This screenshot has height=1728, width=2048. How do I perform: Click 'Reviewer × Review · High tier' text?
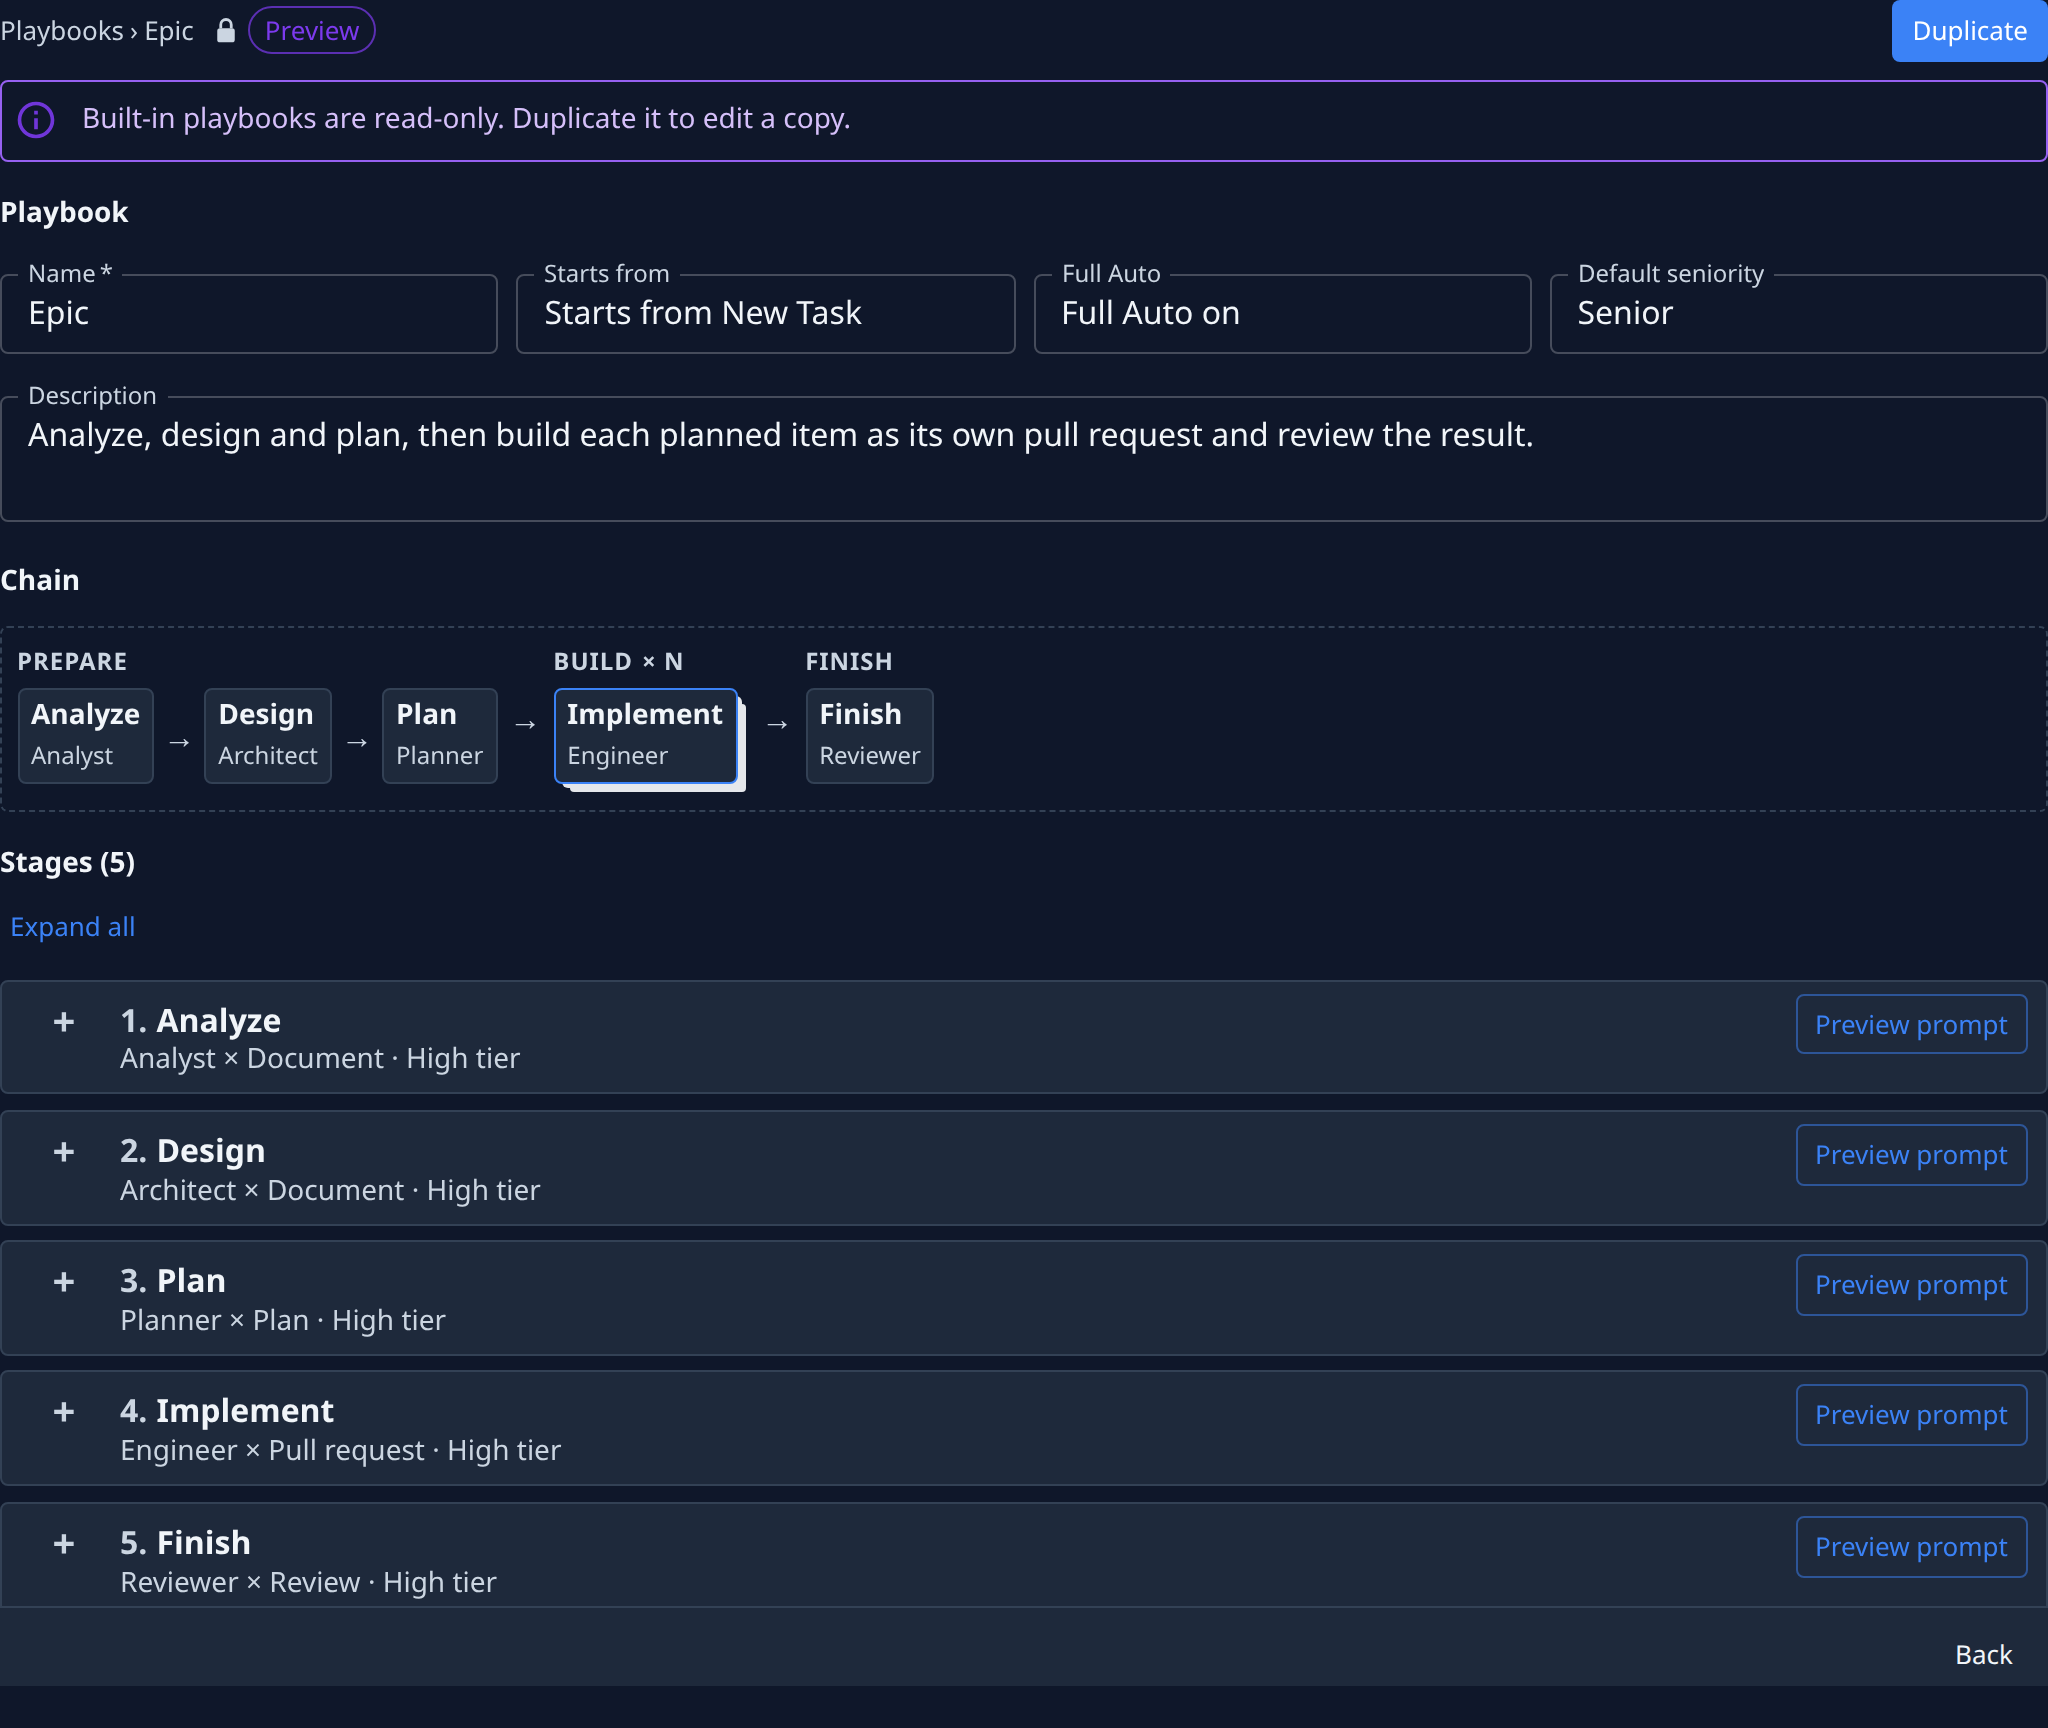[x=308, y=1582]
